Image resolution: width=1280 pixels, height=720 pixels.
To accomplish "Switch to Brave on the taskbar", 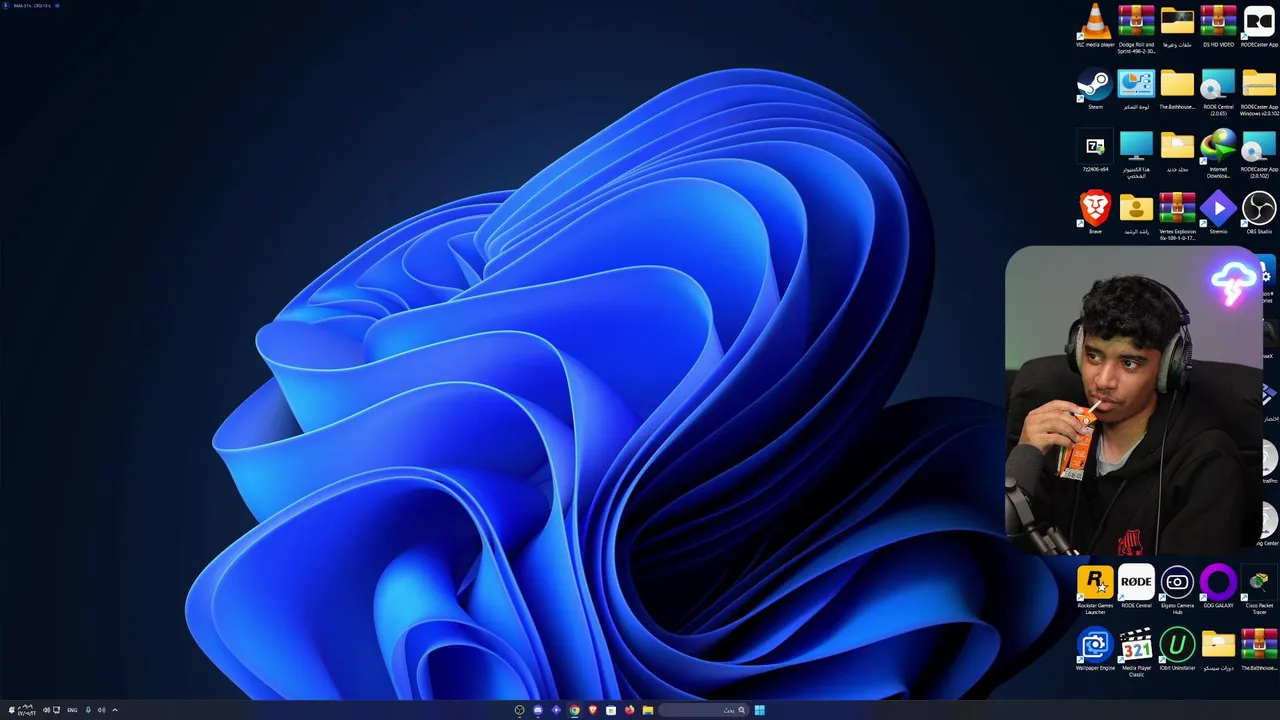I will 593,710.
